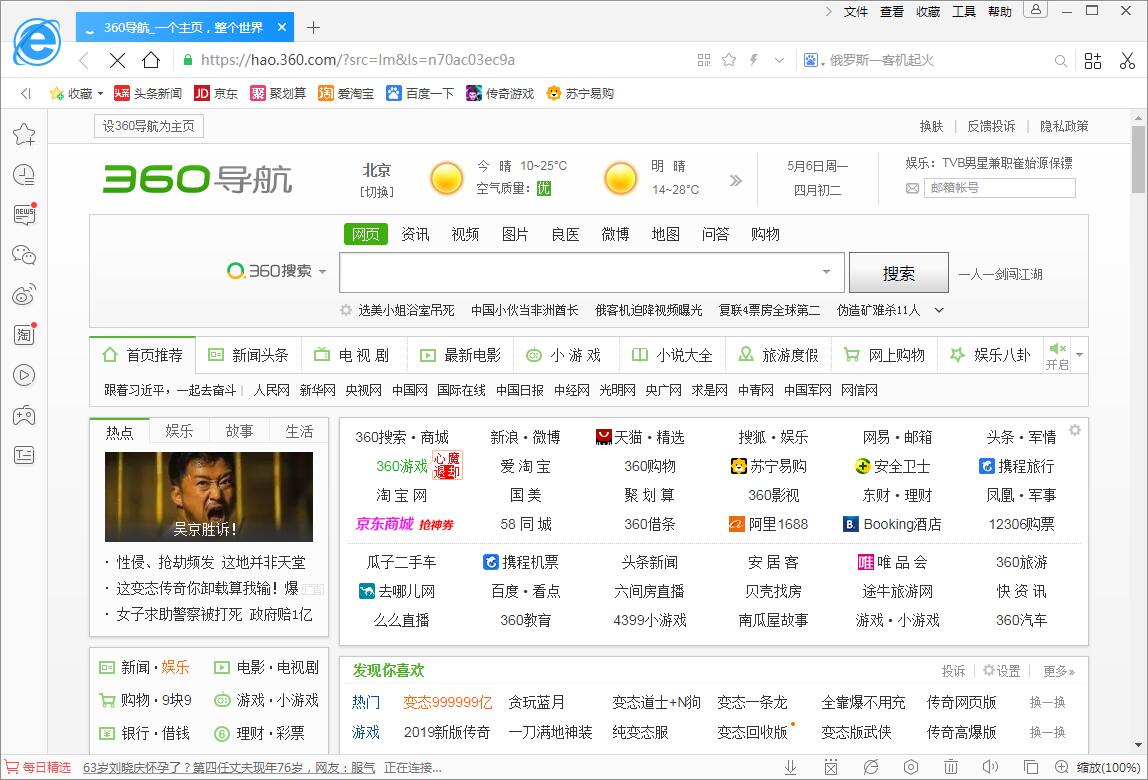This screenshot has height=780, width=1148.
Task: Open the downloads icon in status bar
Action: (x=790, y=768)
